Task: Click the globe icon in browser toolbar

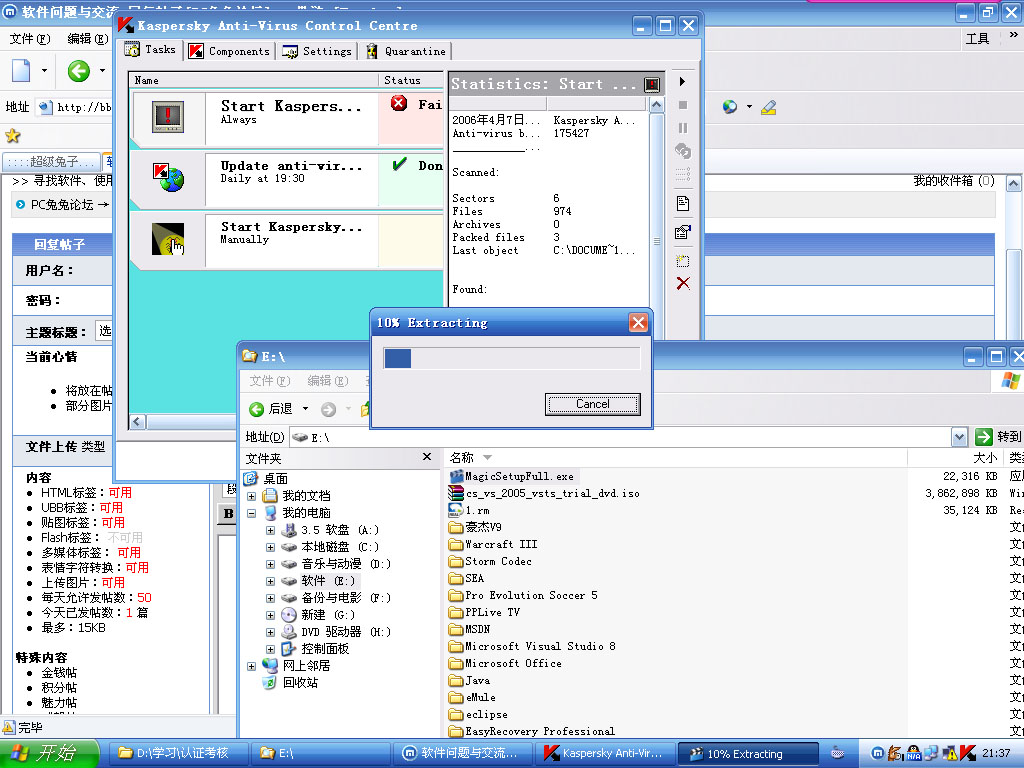Action: pyautogui.click(x=729, y=107)
